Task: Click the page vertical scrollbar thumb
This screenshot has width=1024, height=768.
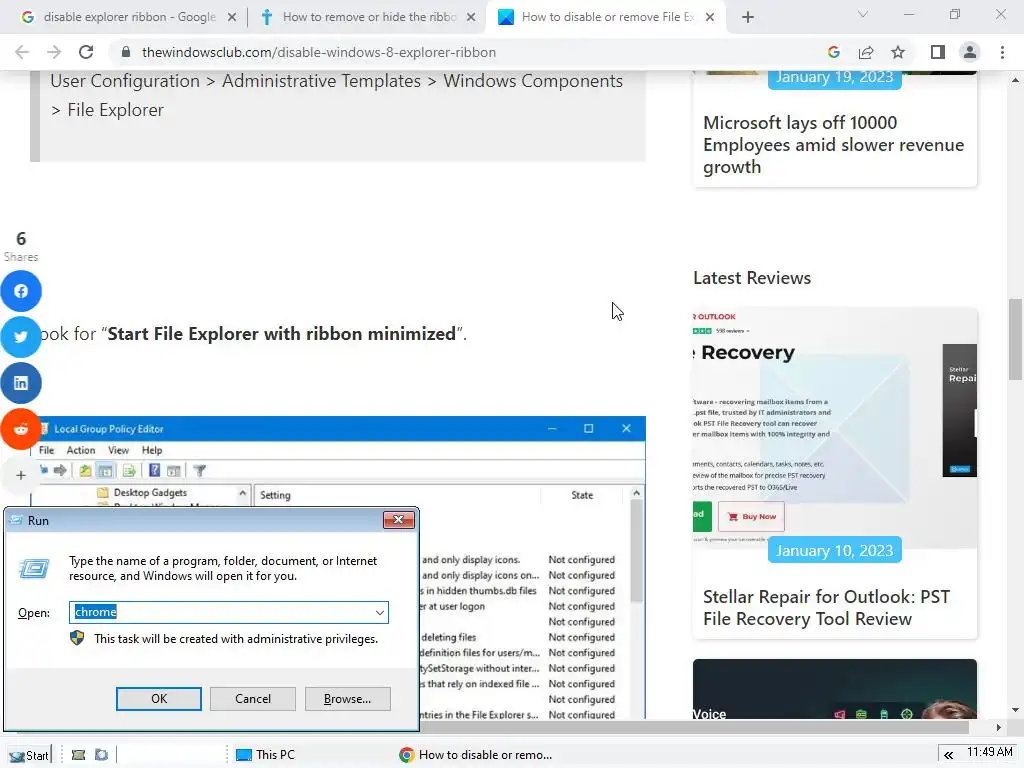Action: click(1015, 339)
